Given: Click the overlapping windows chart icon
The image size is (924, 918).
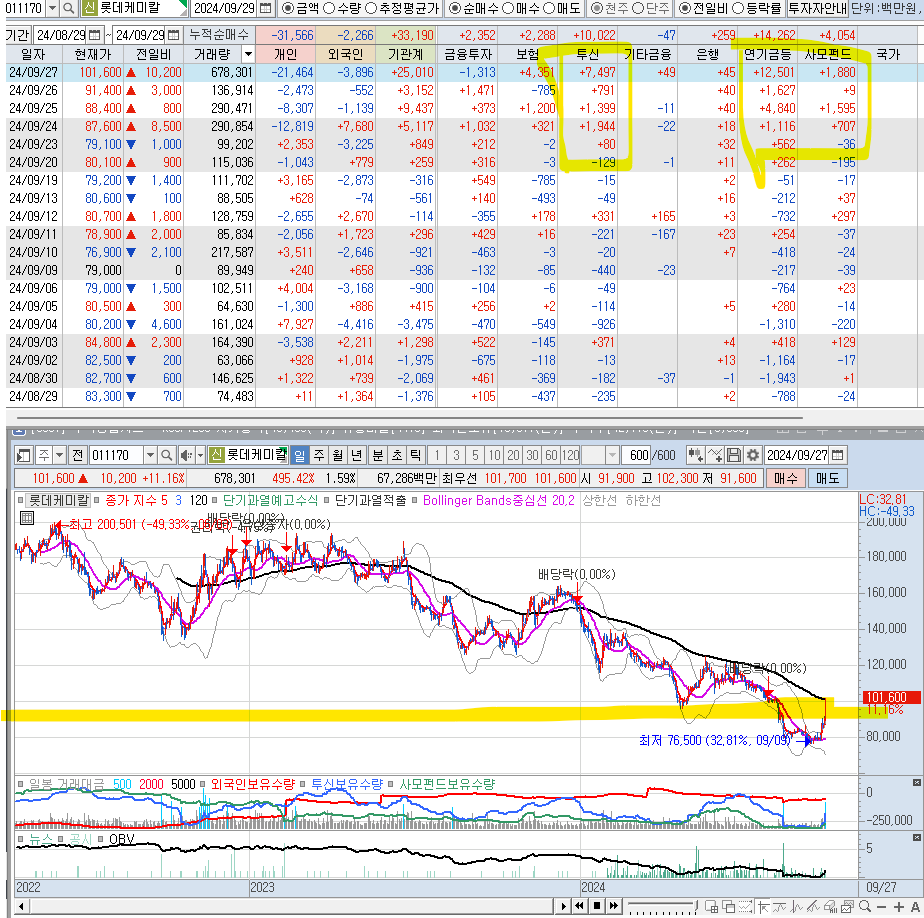Looking at the screenshot, I should point(728,906).
